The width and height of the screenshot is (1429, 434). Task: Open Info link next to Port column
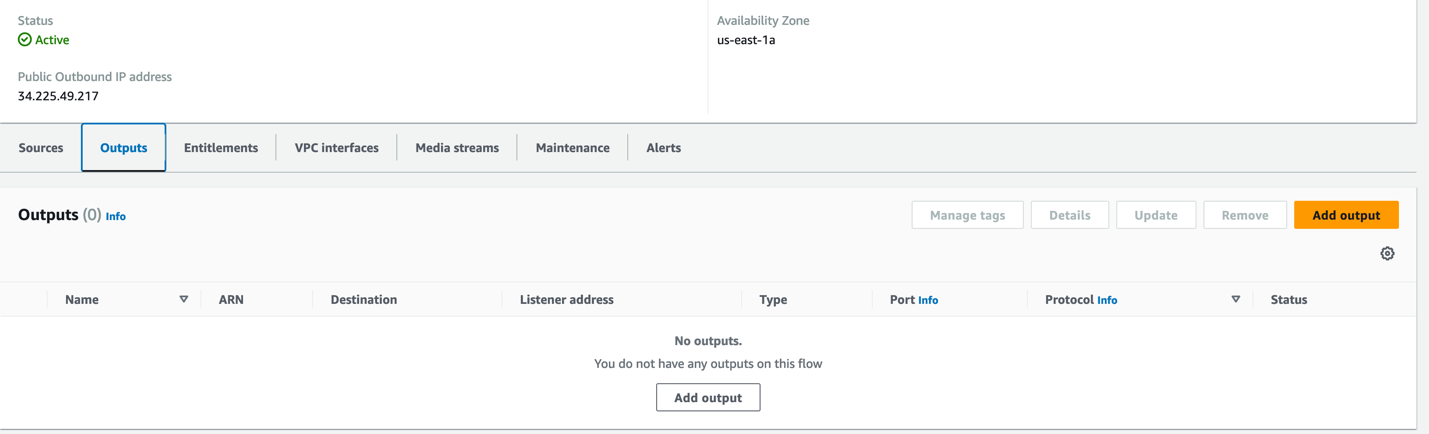point(928,300)
